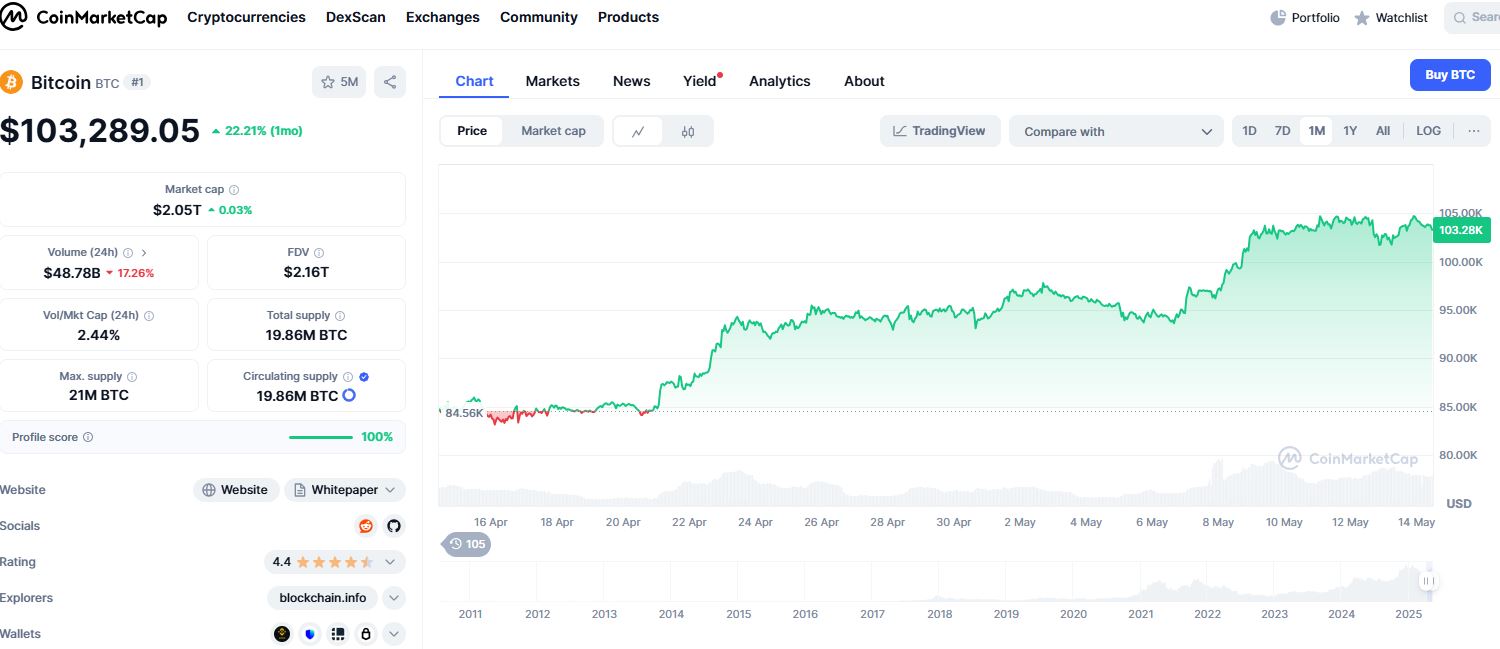Click the 103.28K current price label
The width and height of the screenshot is (1500, 649).
1462,231
